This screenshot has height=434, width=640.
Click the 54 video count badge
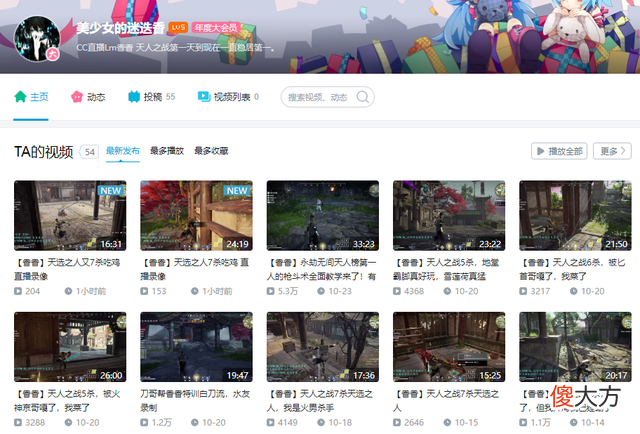89,152
